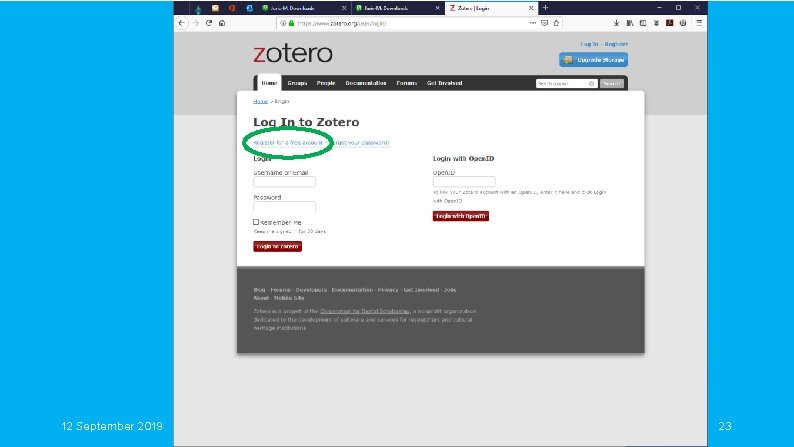Open the Blog footer link
794x447 pixels.
coord(259,290)
